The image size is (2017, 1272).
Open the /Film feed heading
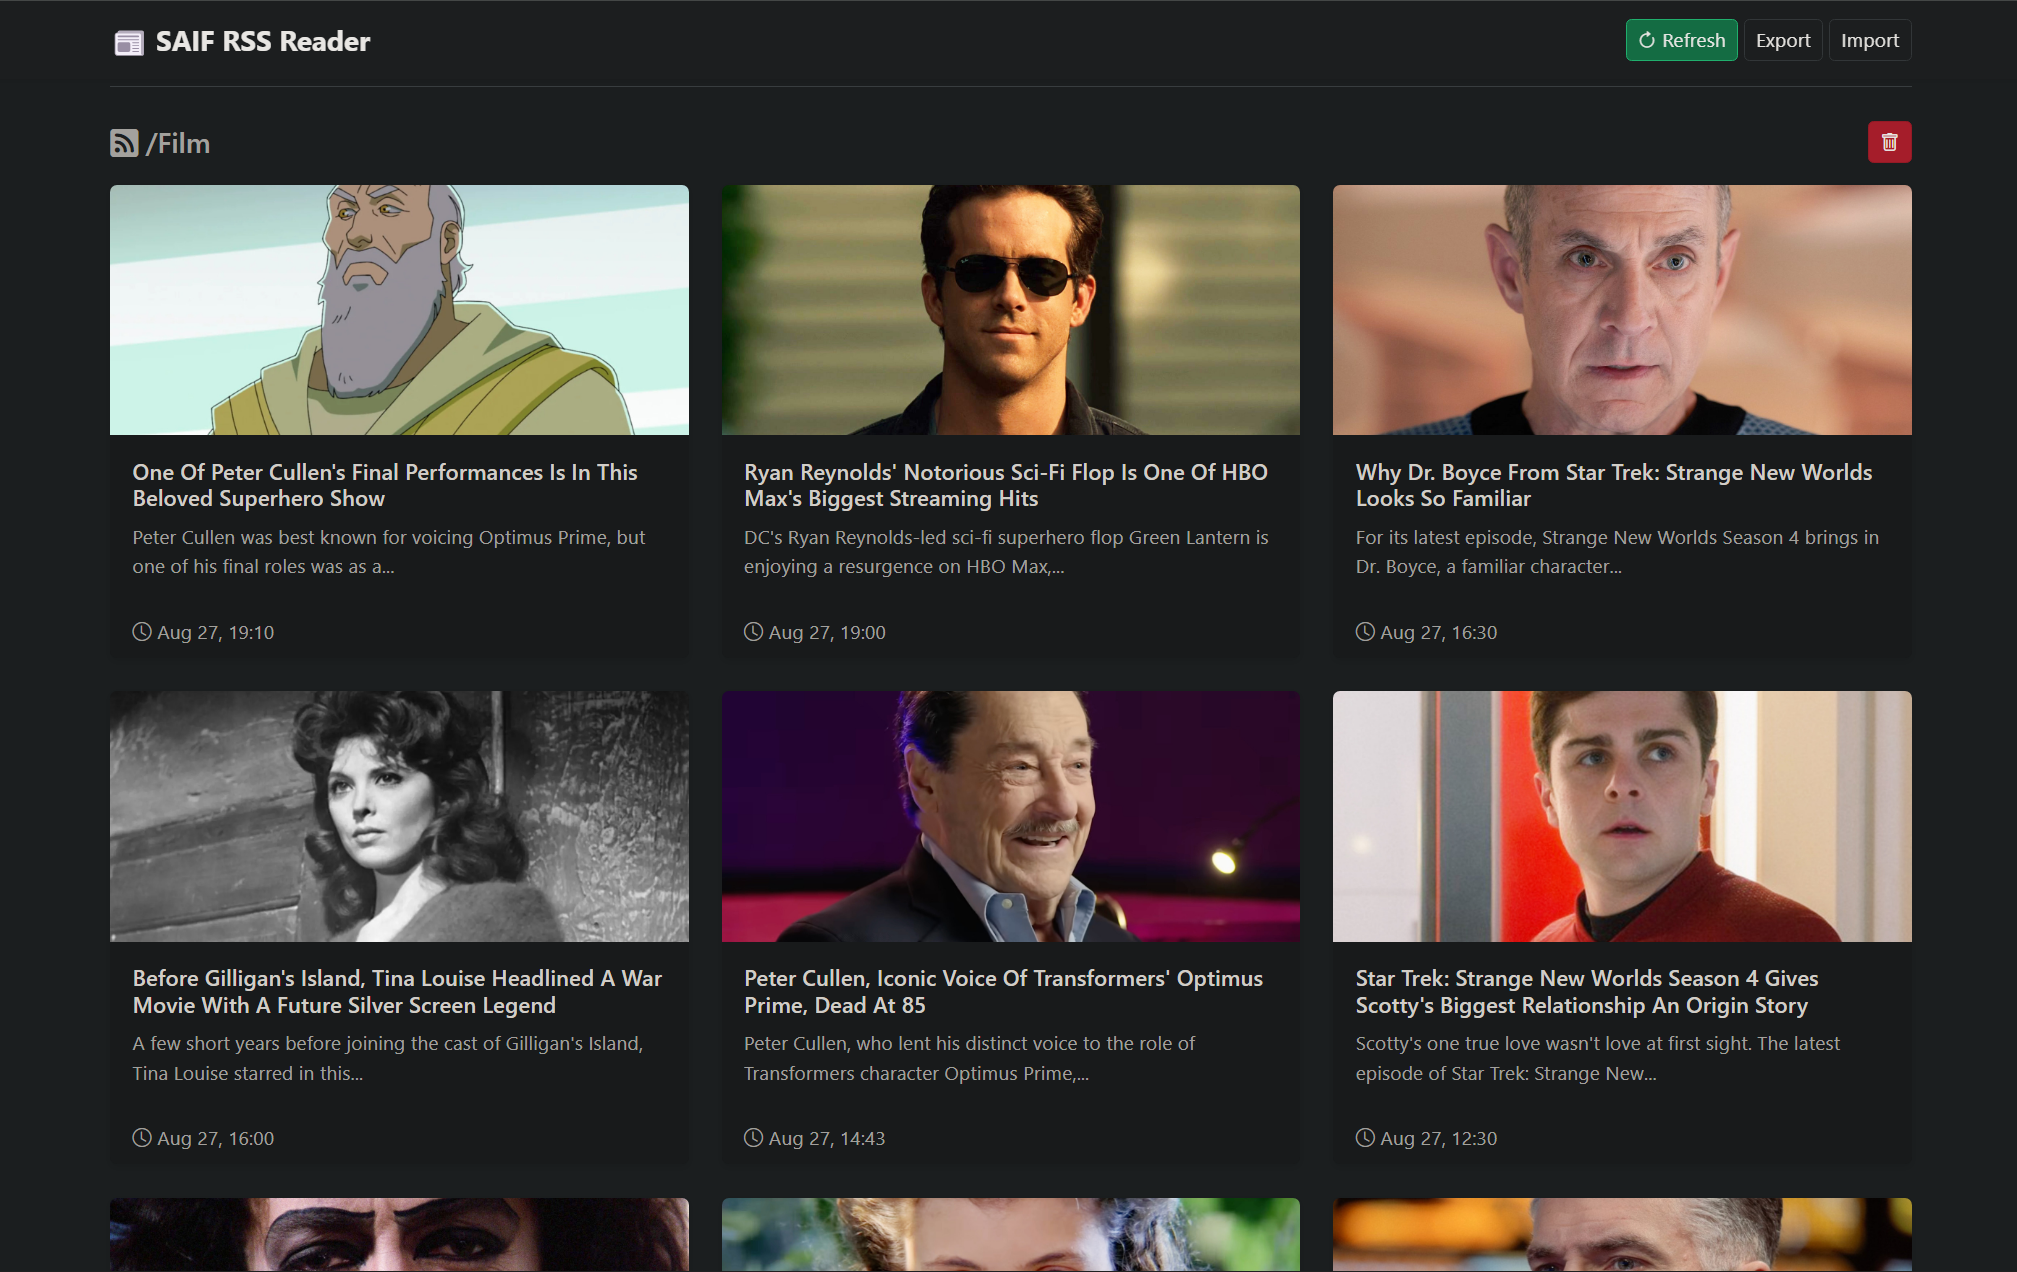point(178,143)
